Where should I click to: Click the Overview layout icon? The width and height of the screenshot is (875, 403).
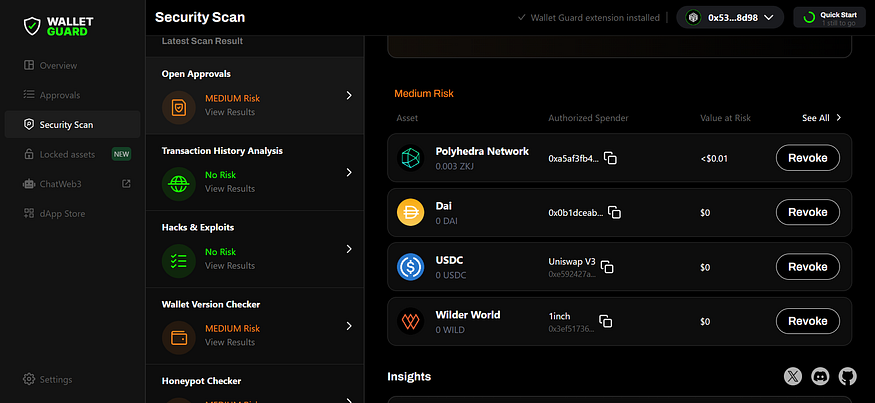(29, 65)
